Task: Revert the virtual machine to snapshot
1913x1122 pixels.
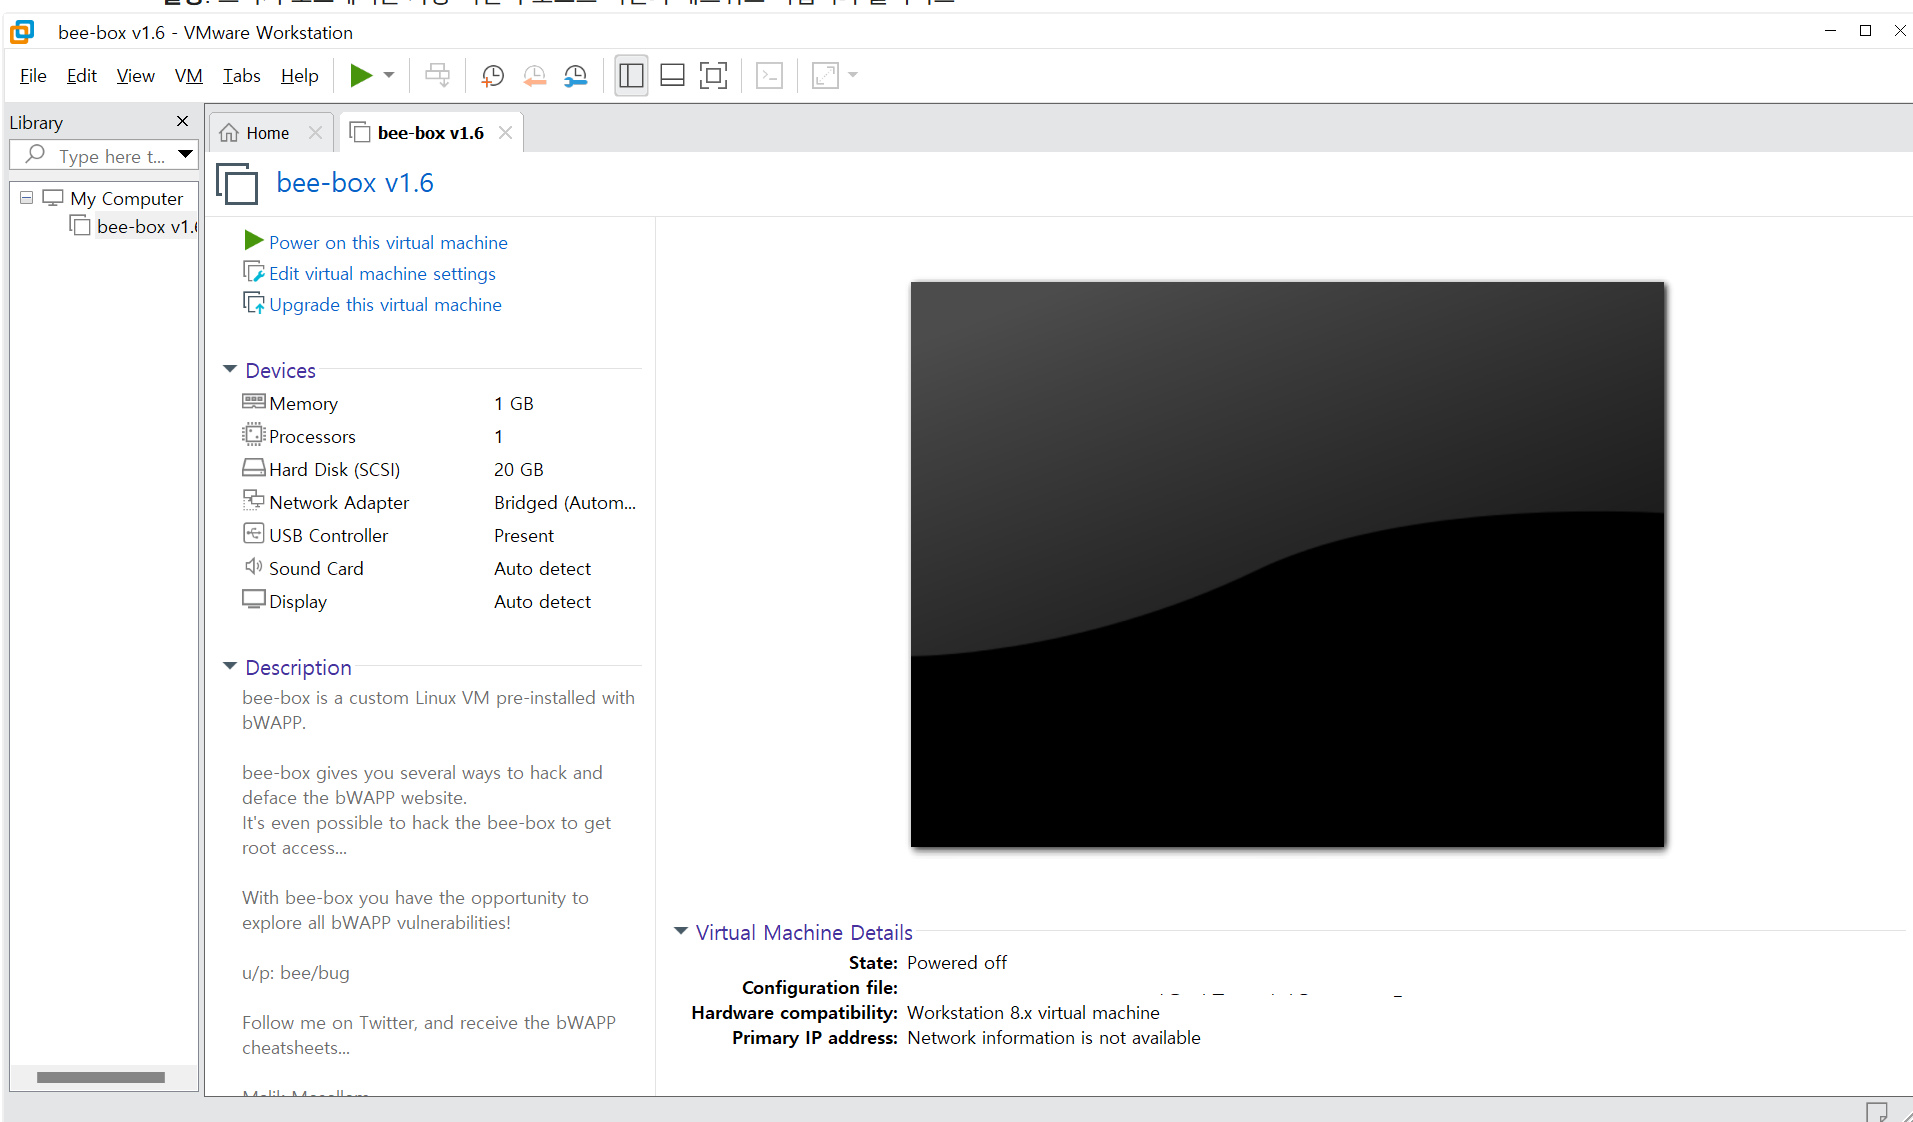Action: coord(534,75)
